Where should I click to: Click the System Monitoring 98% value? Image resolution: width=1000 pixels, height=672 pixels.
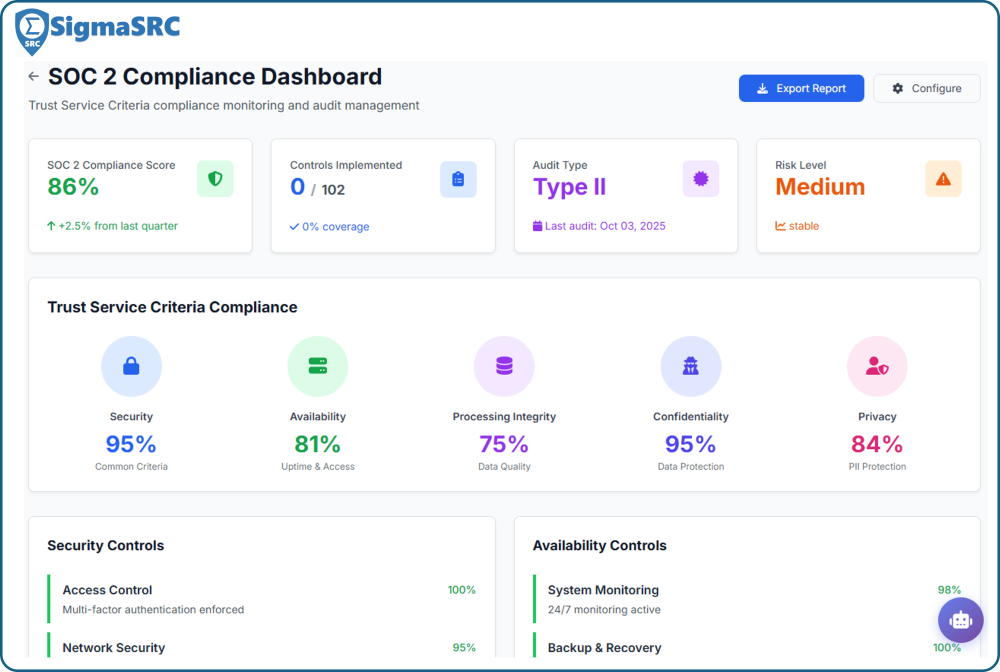(x=949, y=590)
